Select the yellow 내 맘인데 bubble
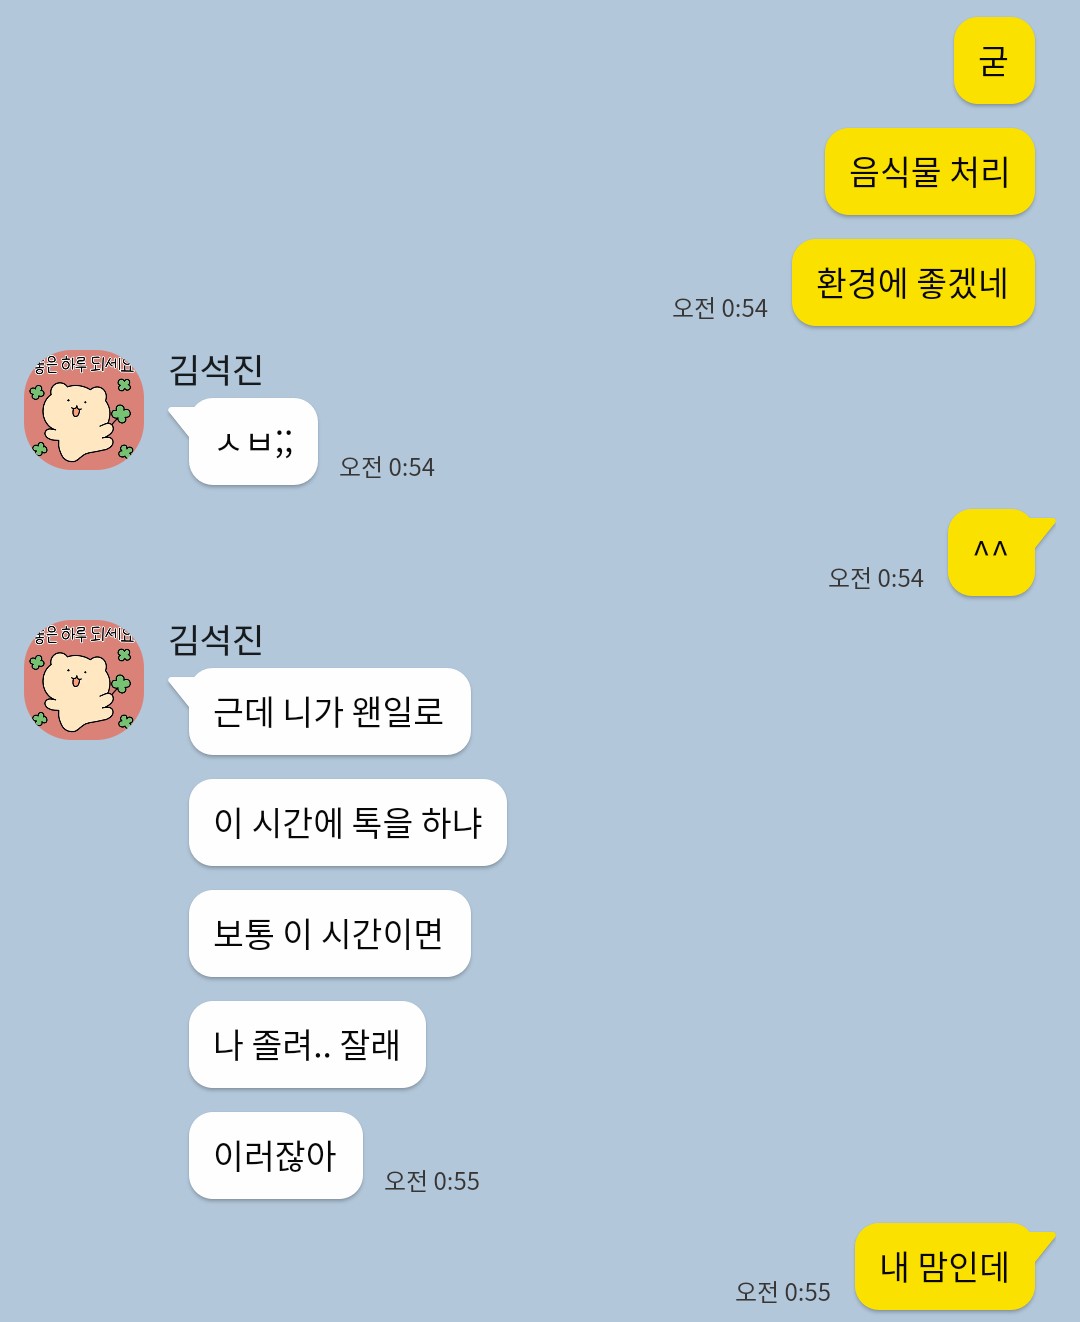 [945, 1267]
